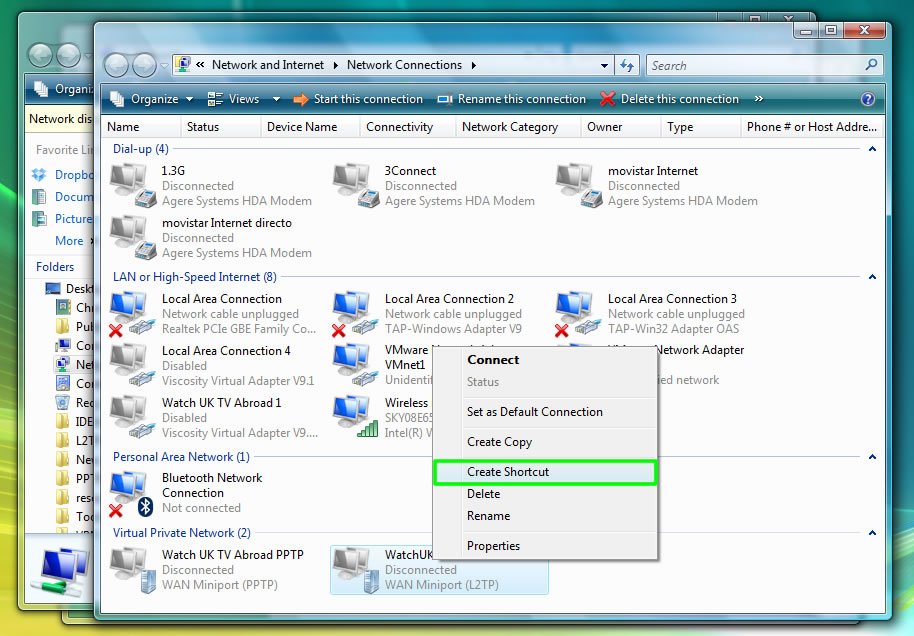This screenshot has width=914, height=636.
Task: Open Pictures favorite link in background window
Action: click(63, 219)
